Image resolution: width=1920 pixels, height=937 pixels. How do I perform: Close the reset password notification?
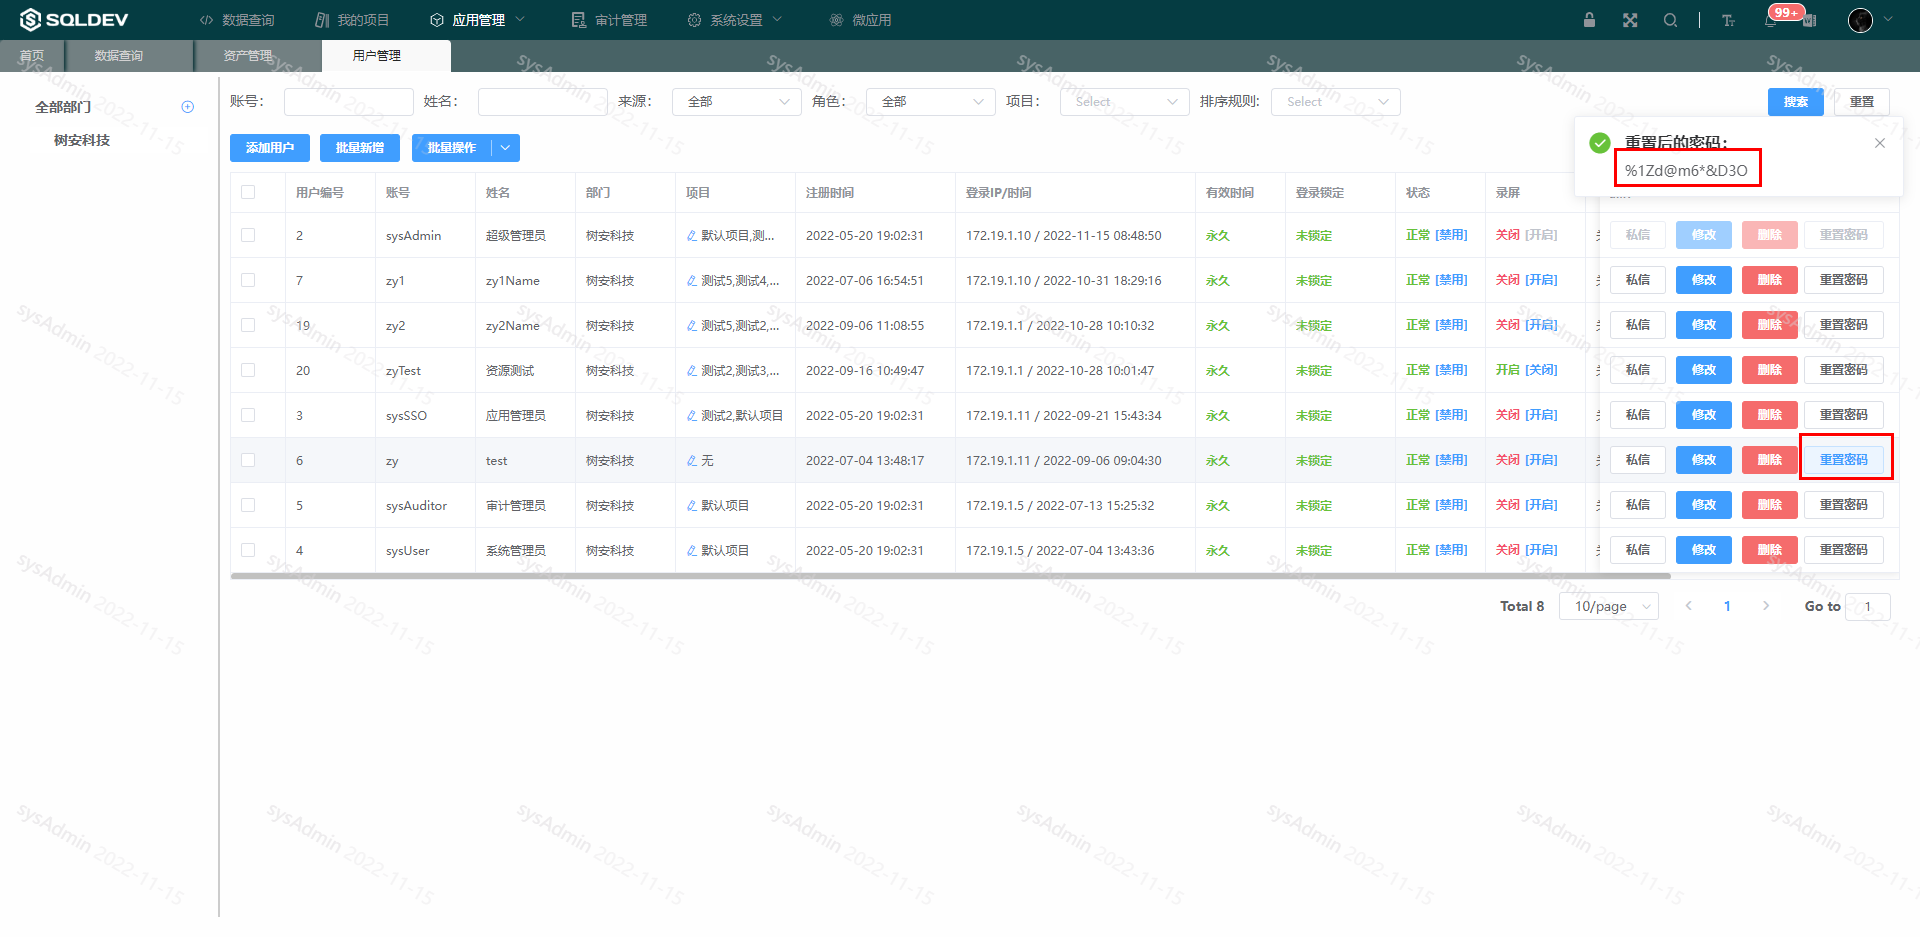click(1880, 143)
